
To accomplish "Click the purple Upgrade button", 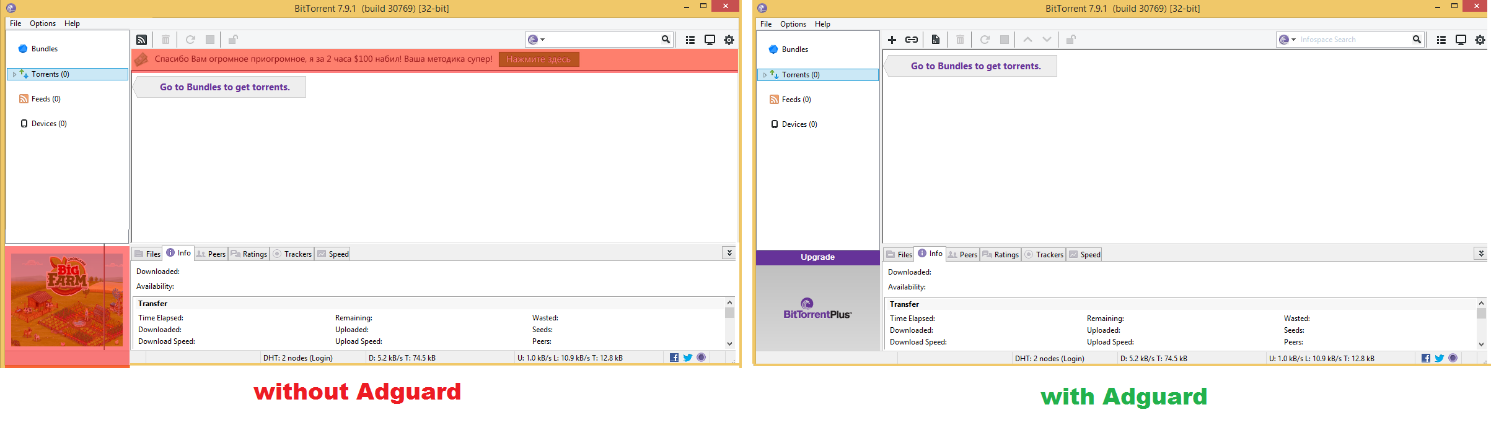I will coord(818,257).
